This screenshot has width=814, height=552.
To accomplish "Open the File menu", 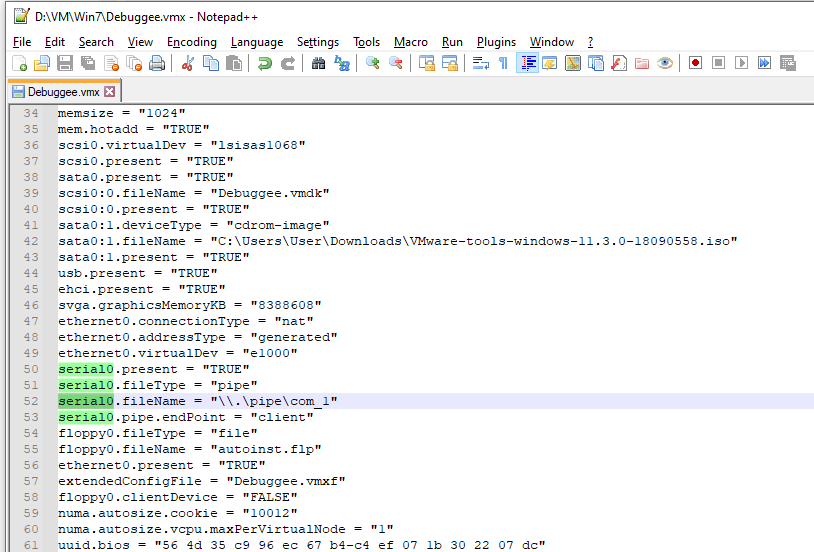I will tap(22, 42).
